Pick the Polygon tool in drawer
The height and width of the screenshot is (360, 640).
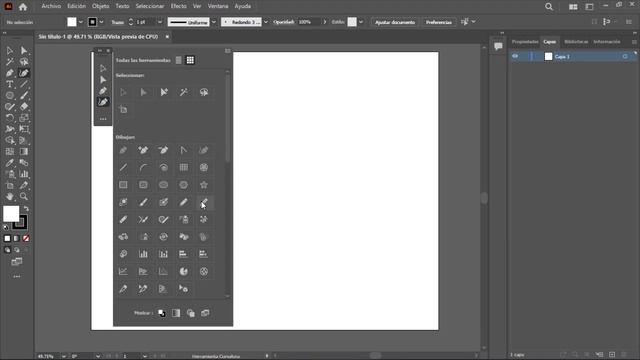tap(184, 185)
